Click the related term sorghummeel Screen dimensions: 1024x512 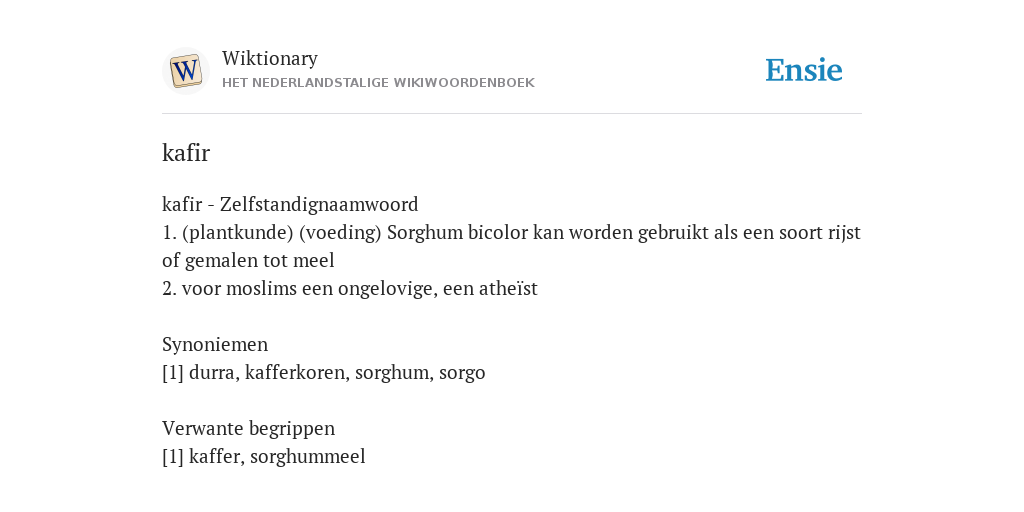[308, 456]
